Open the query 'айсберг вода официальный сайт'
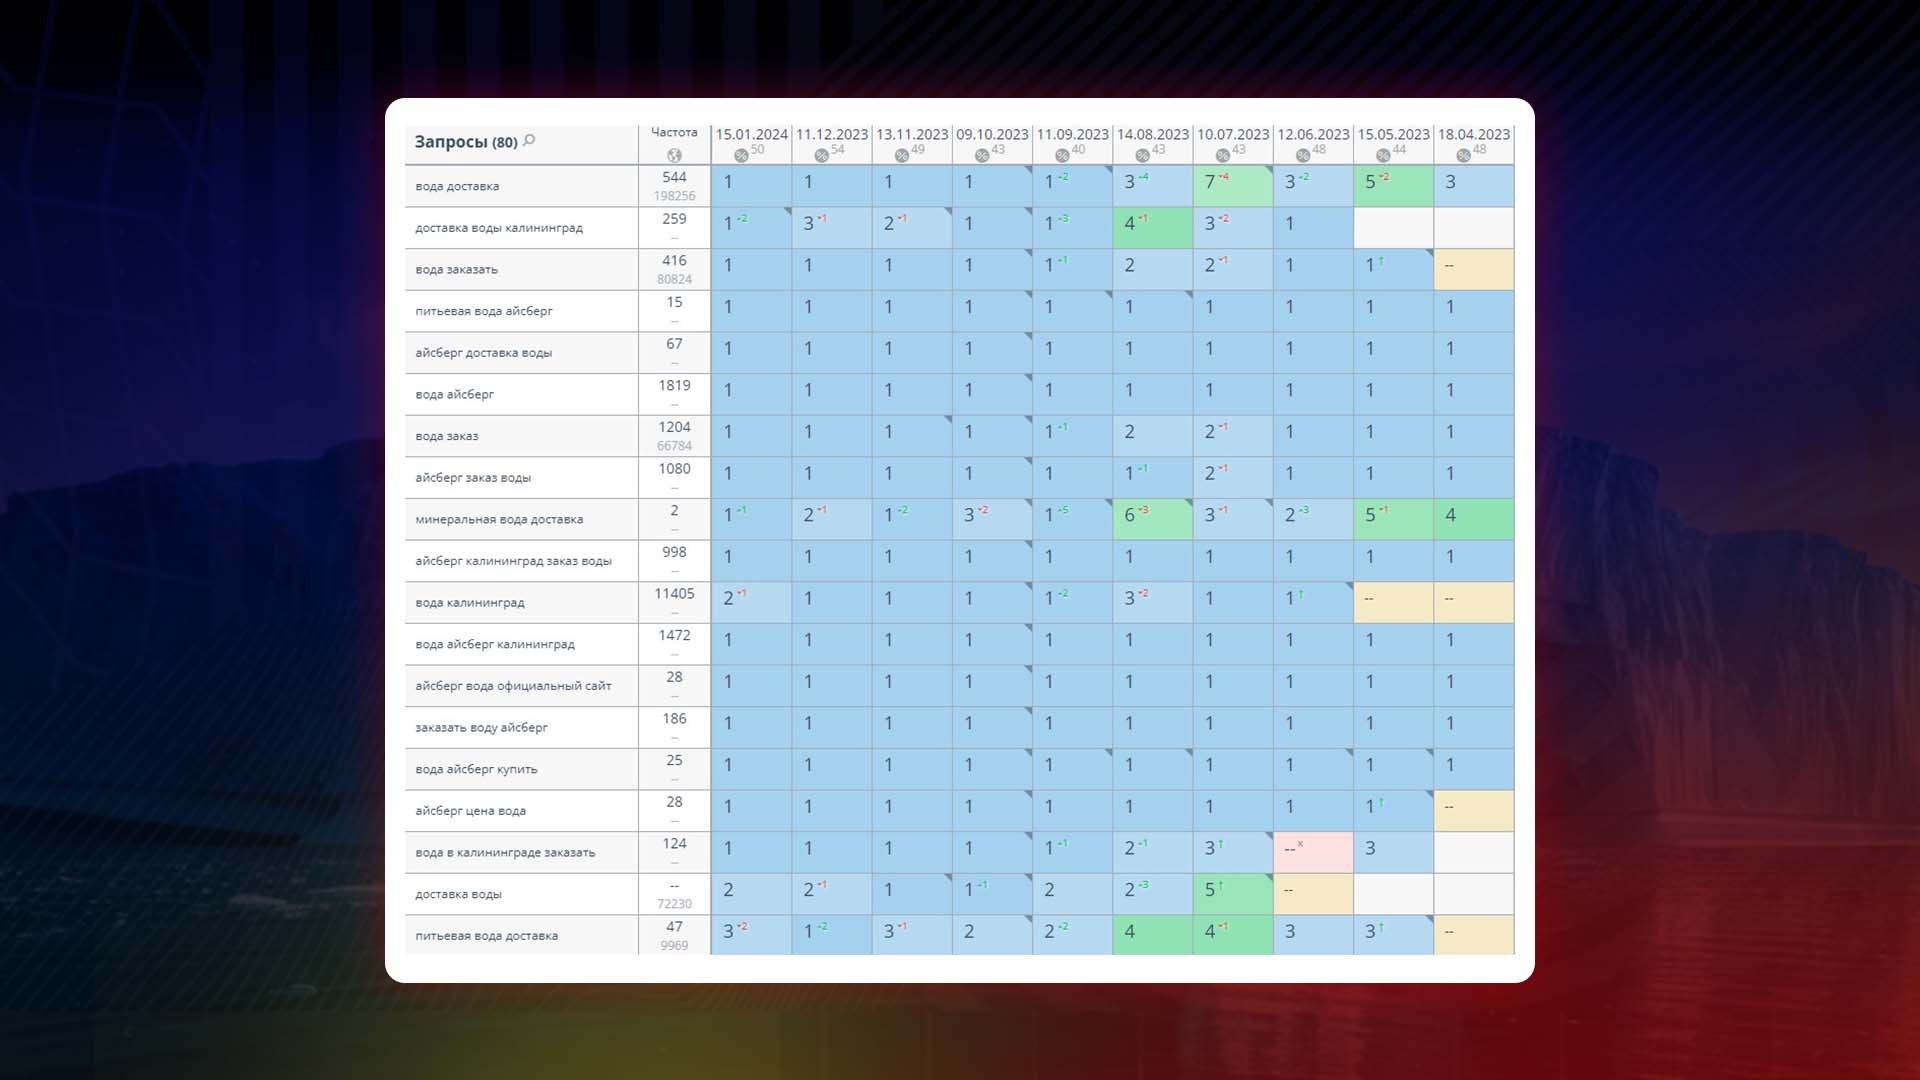 point(513,686)
